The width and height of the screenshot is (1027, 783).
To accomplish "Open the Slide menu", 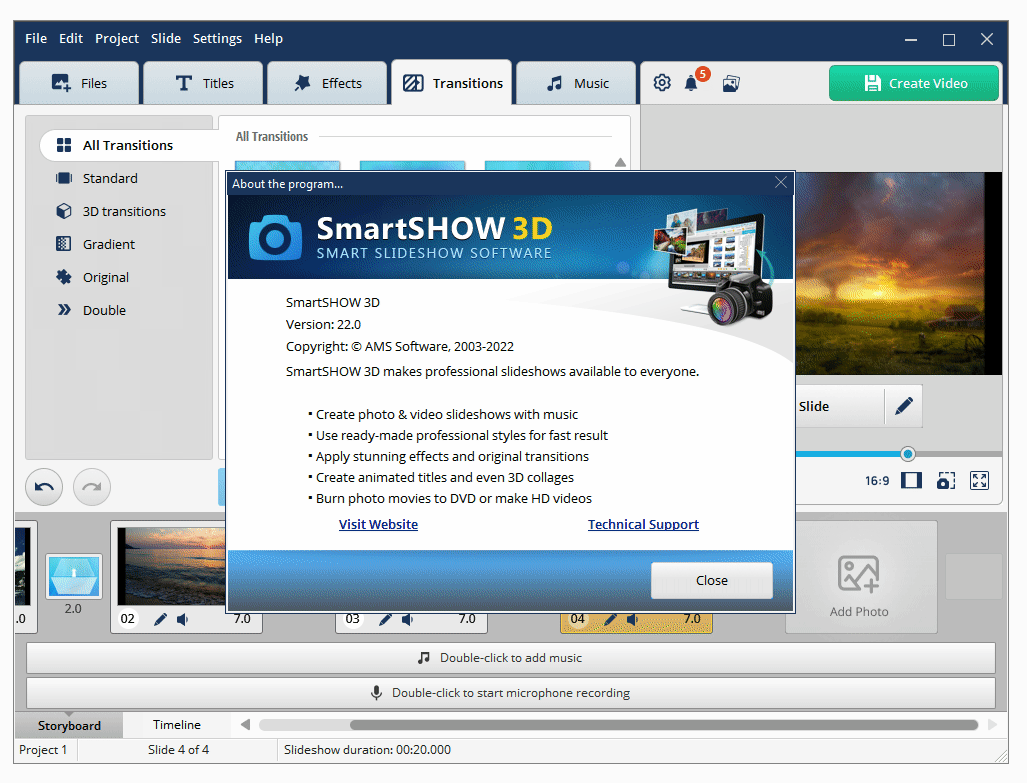I will coord(166,39).
